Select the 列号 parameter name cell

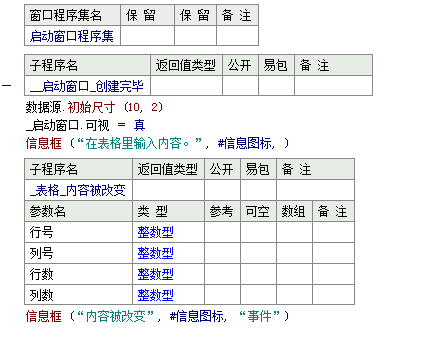[79, 253]
